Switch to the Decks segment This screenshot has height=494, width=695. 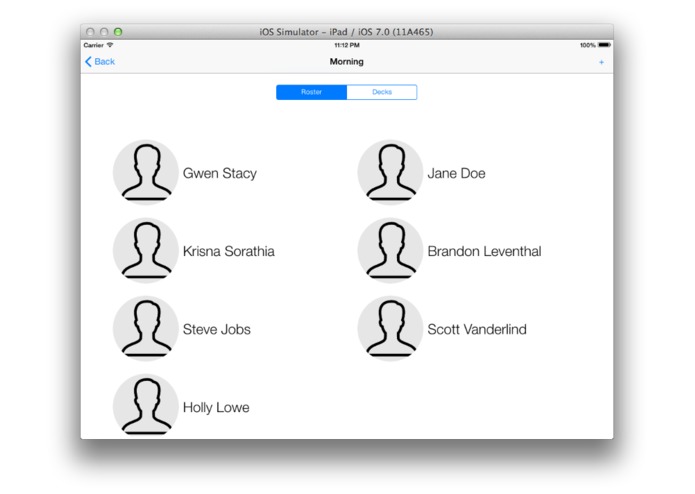point(382,92)
